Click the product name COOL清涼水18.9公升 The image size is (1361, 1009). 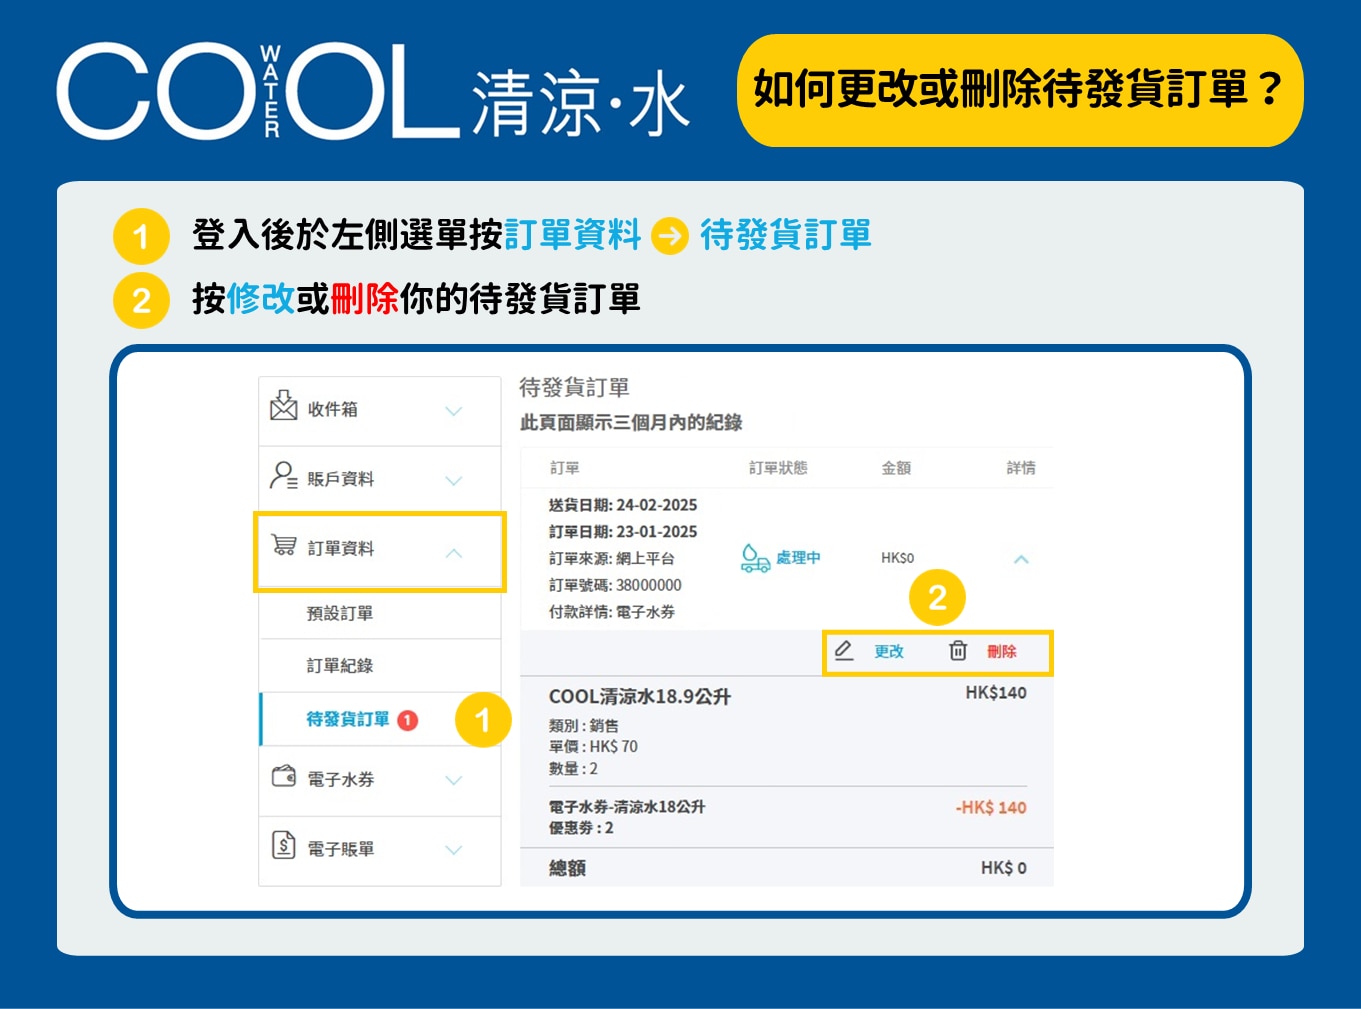pyautogui.click(x=640, y=696)
